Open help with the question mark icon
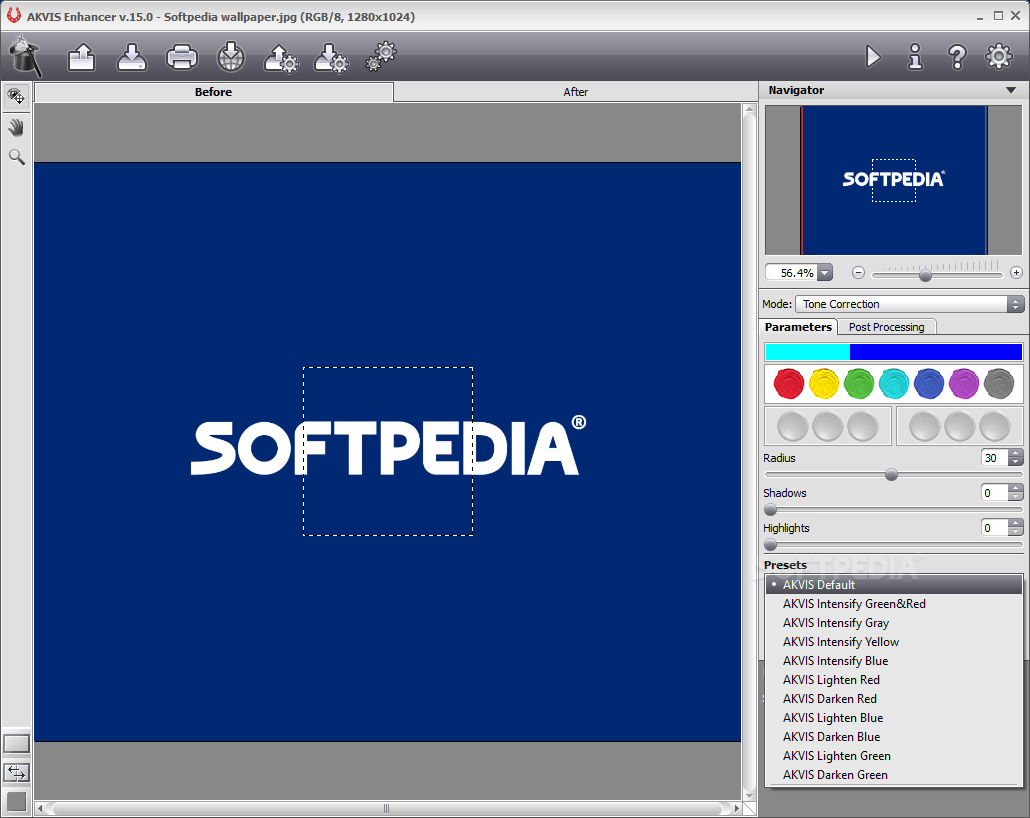 click(957, 57)
